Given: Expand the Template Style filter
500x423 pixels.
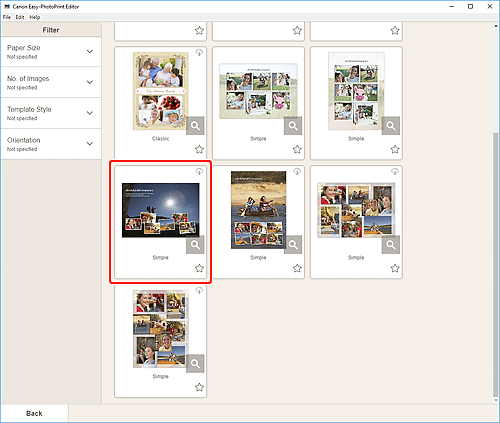Looking at the screenshot, I should (51, 113).
